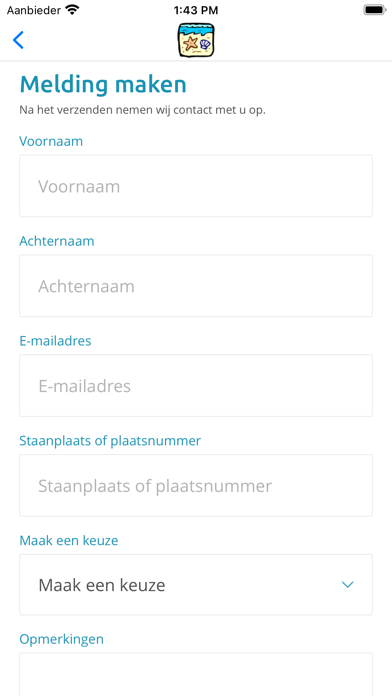
Task: Select the E-mailadres text field
Action: pyautogui.click(x=196, y=386)
